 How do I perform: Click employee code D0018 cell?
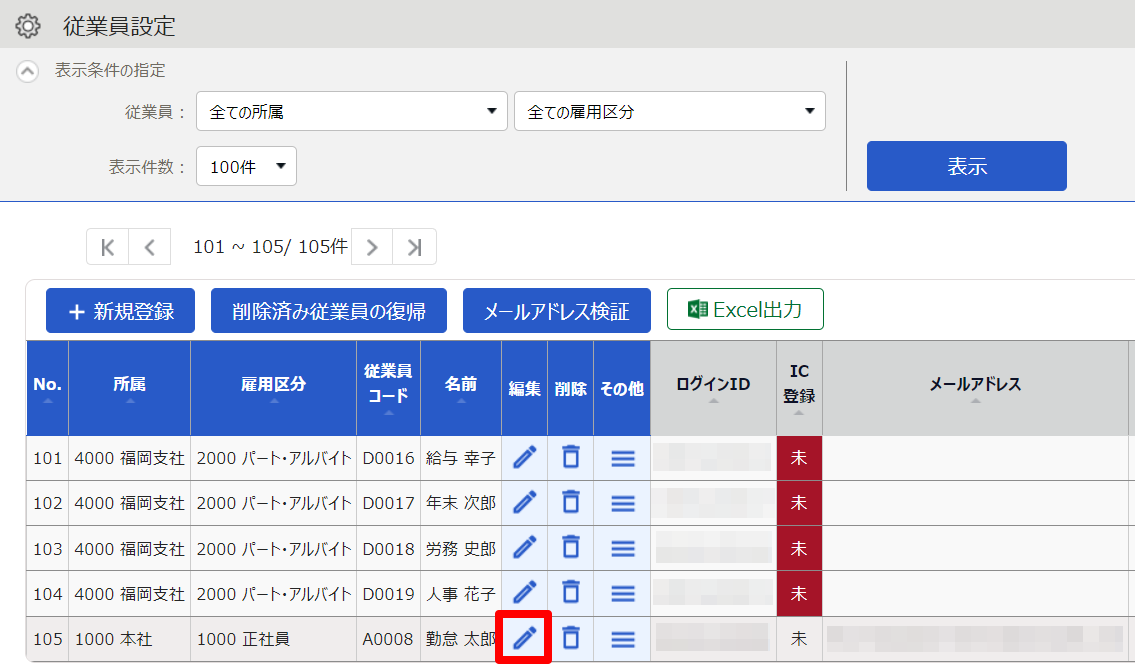(389, 549)
